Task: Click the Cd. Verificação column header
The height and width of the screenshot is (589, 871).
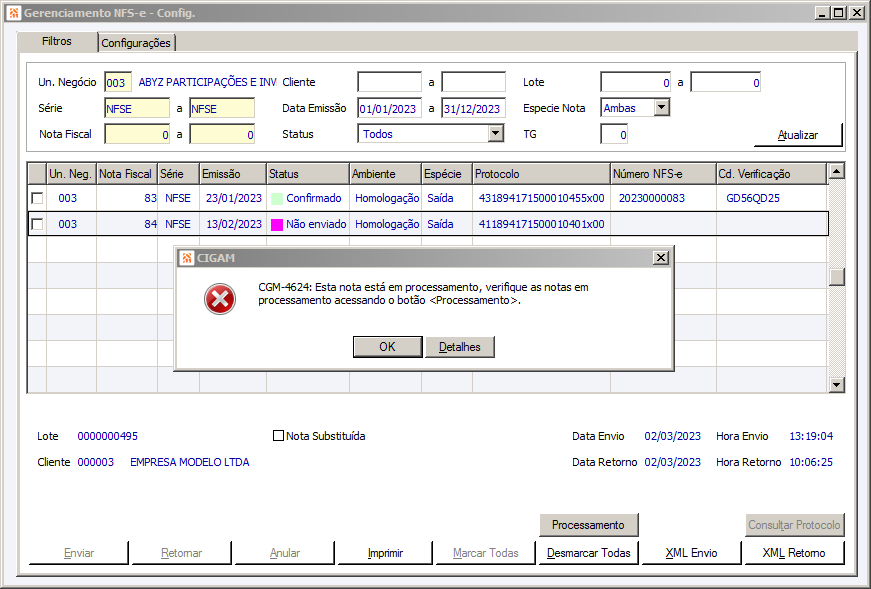Action: pos(771,174)
